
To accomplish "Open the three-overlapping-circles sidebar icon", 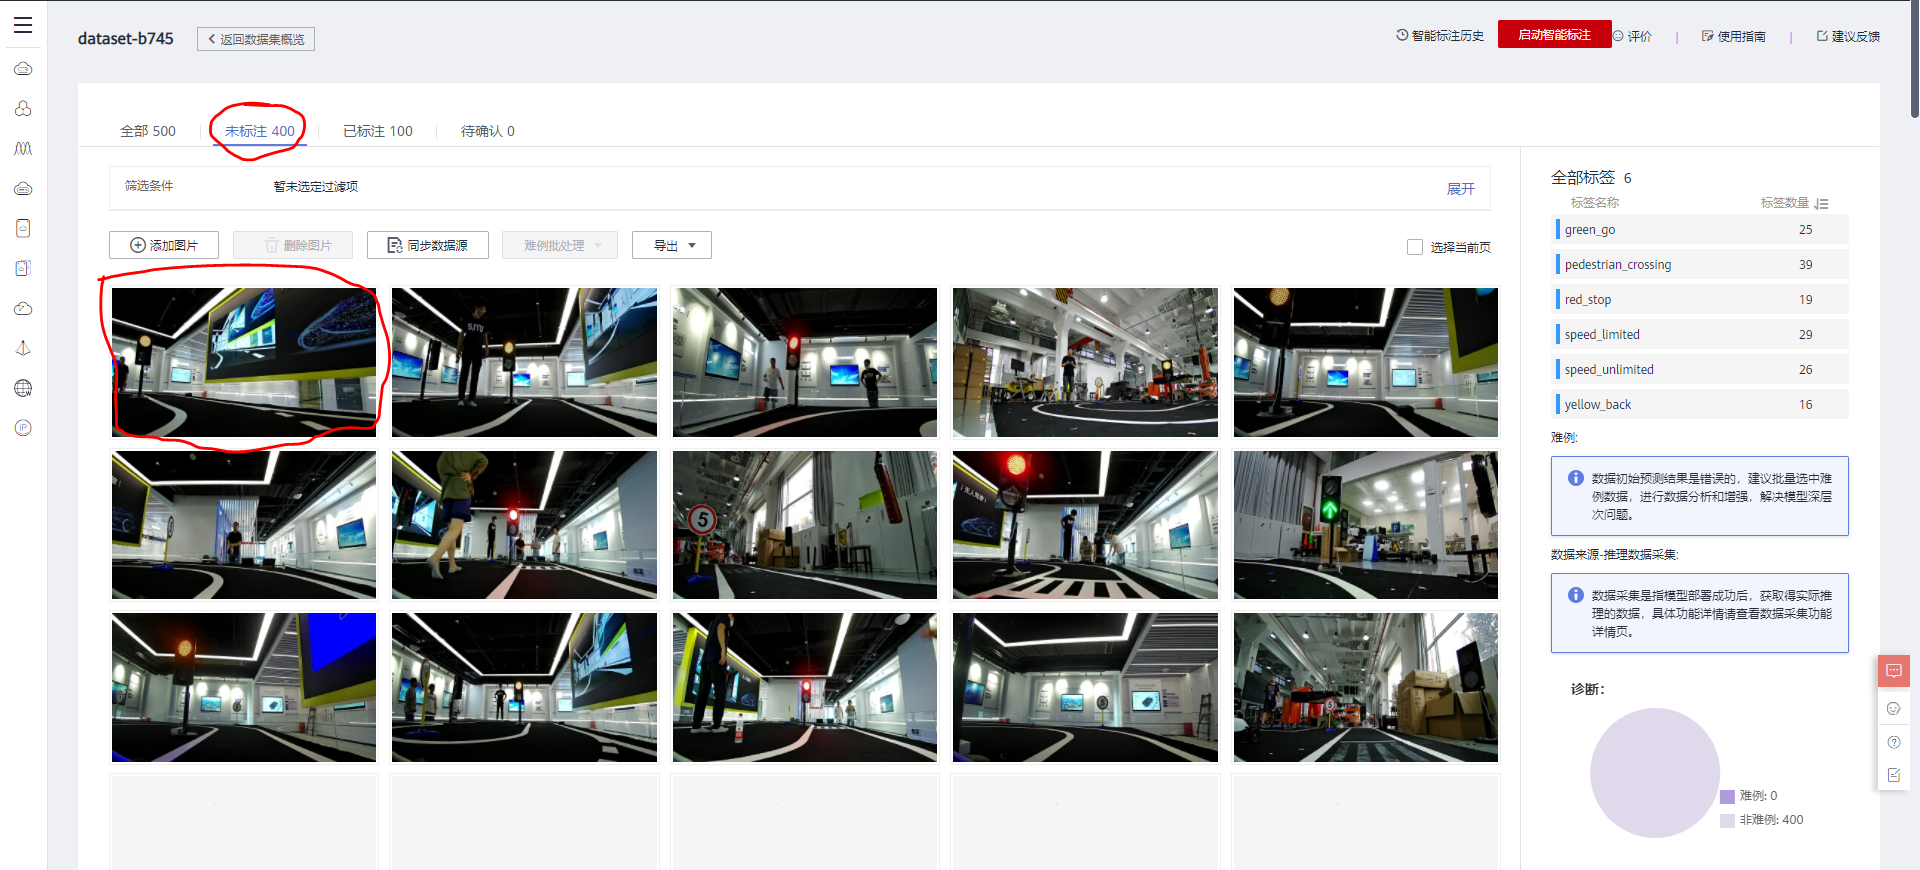I will point(23,108).
